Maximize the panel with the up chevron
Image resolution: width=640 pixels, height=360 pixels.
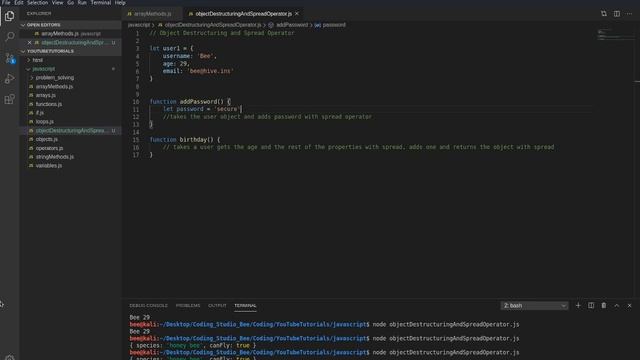click(x=617, y=305)
